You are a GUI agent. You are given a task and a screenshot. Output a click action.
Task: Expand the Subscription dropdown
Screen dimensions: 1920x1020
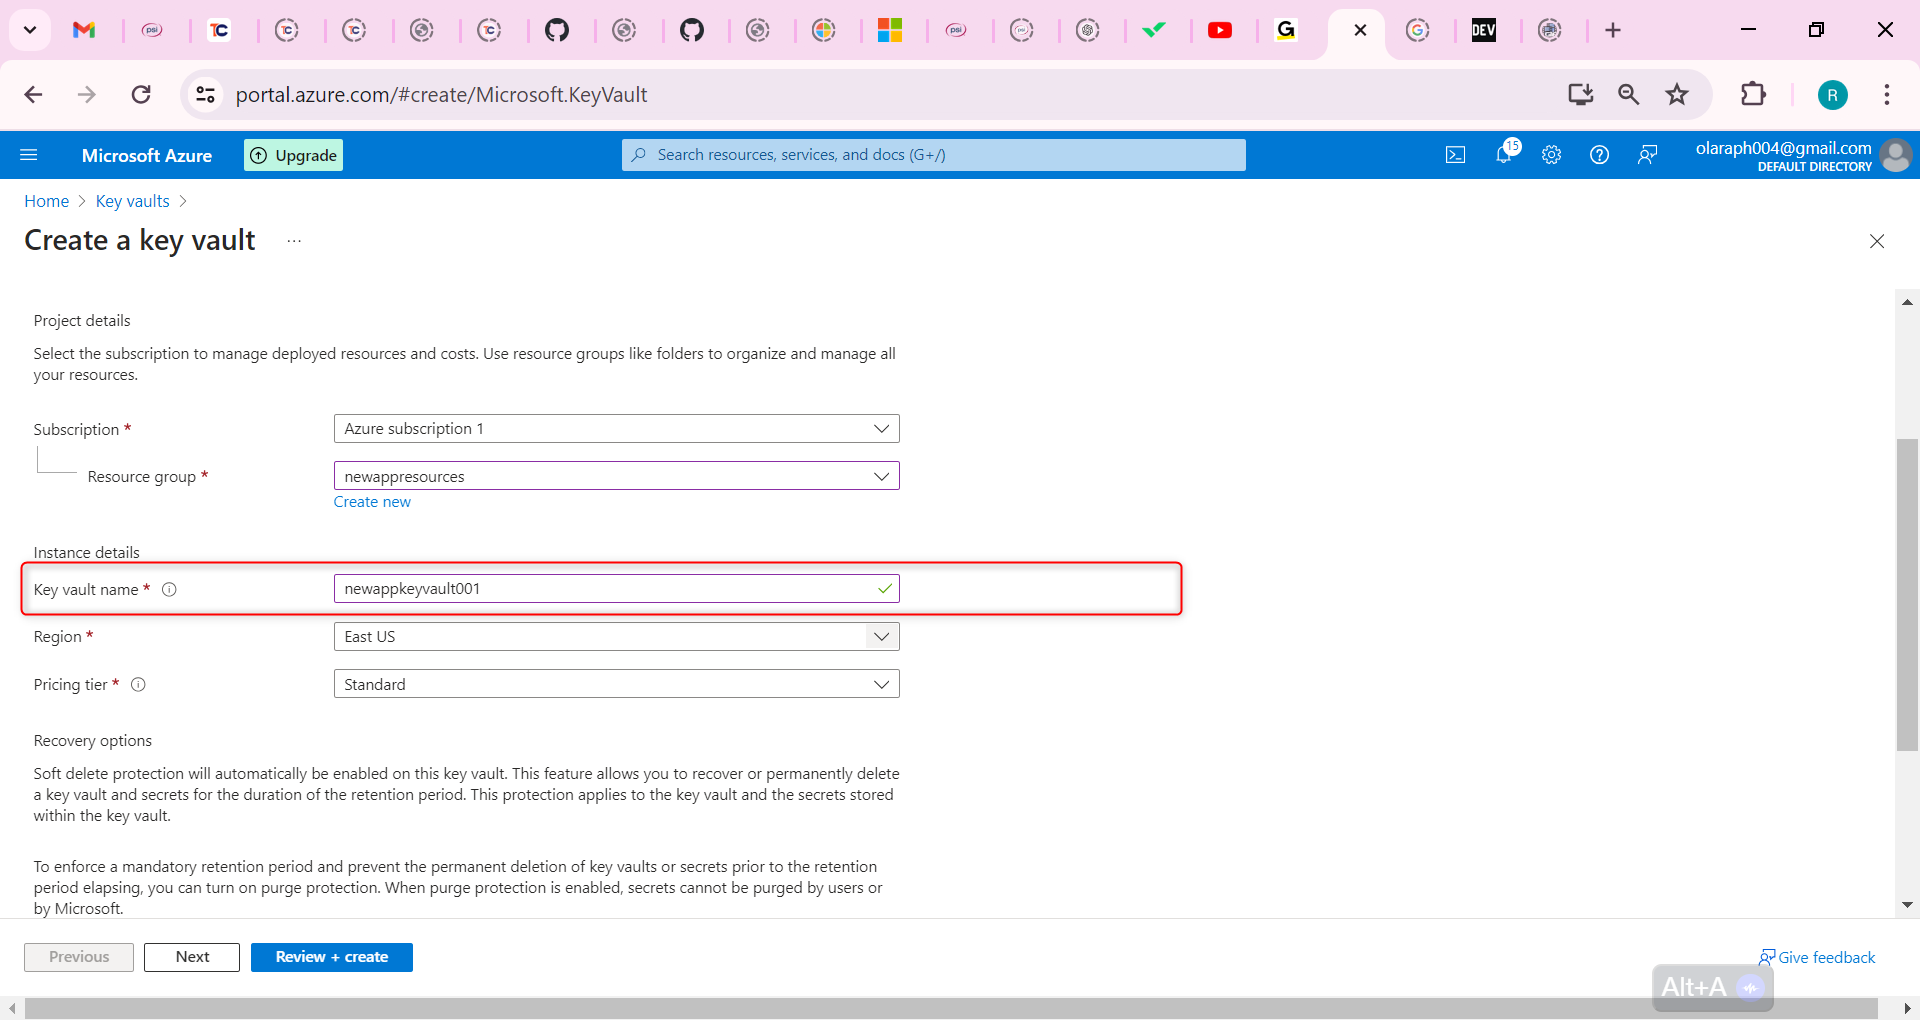(617, 429)
